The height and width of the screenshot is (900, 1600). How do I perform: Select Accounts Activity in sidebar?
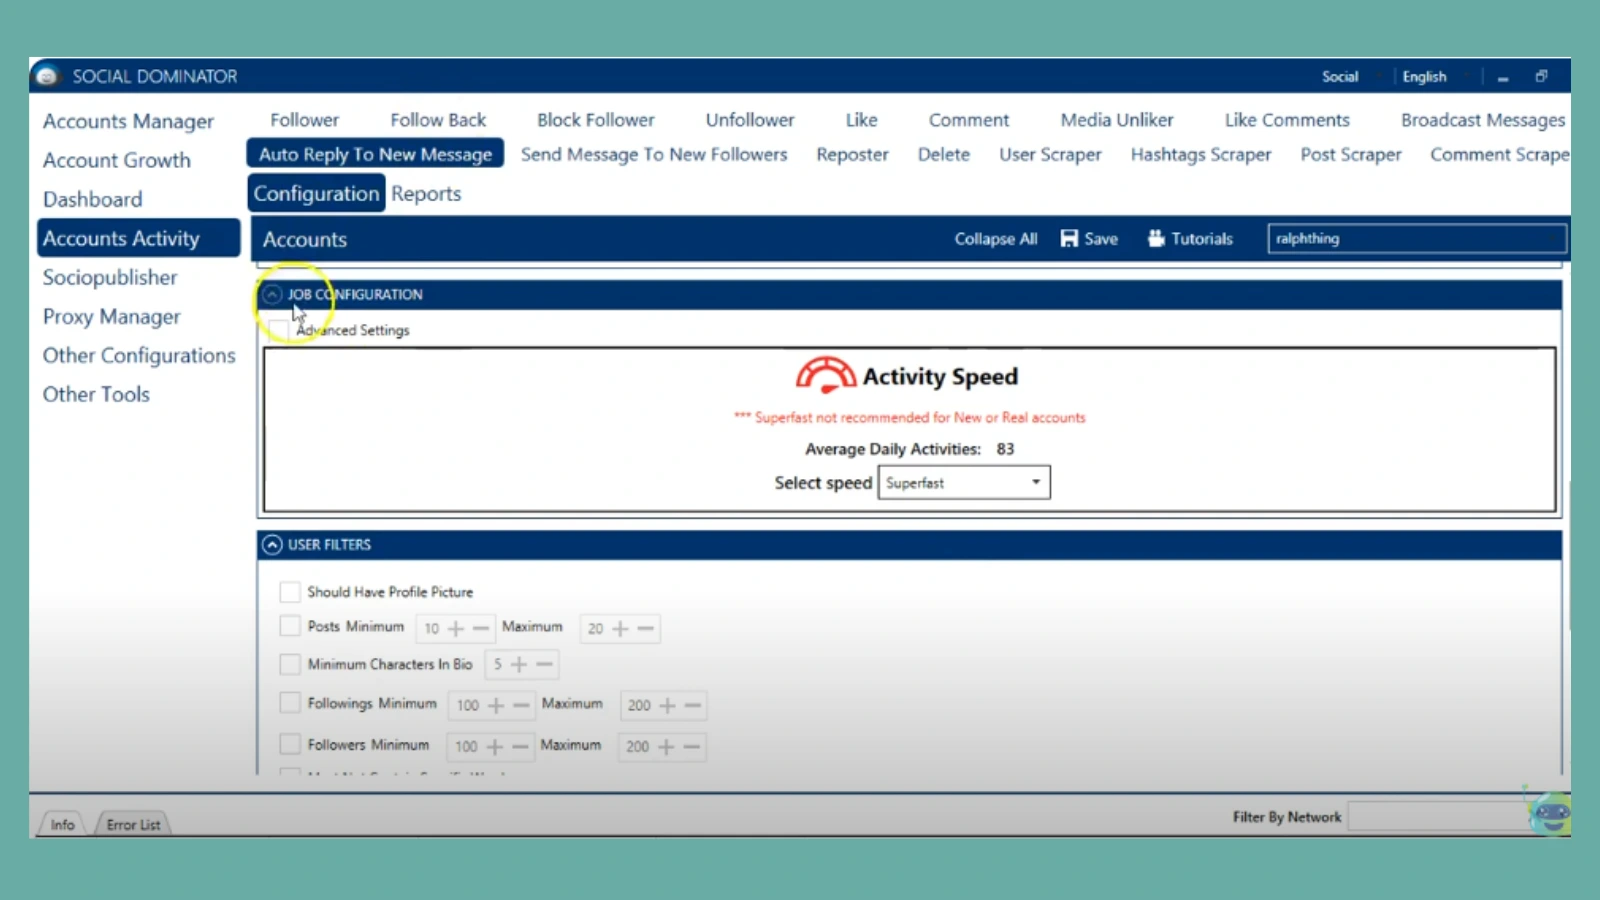click(138, 238)
